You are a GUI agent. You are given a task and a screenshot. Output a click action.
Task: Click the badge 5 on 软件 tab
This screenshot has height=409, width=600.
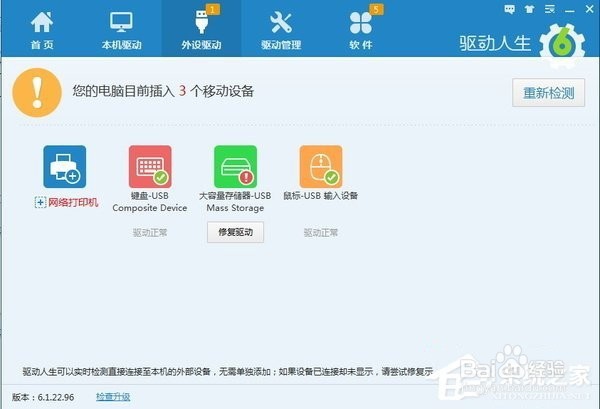click(x=376, y=9)
